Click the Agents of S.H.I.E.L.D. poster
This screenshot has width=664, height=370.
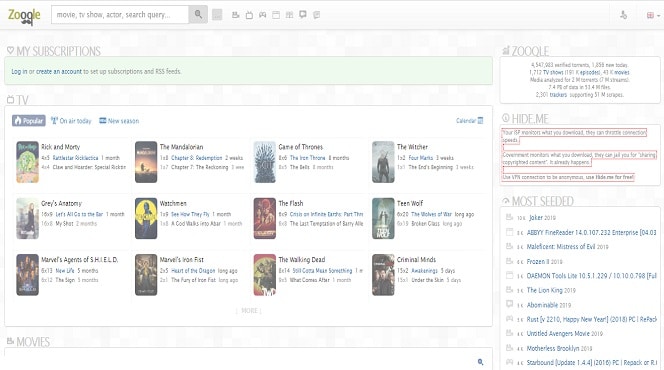(28, 275)
